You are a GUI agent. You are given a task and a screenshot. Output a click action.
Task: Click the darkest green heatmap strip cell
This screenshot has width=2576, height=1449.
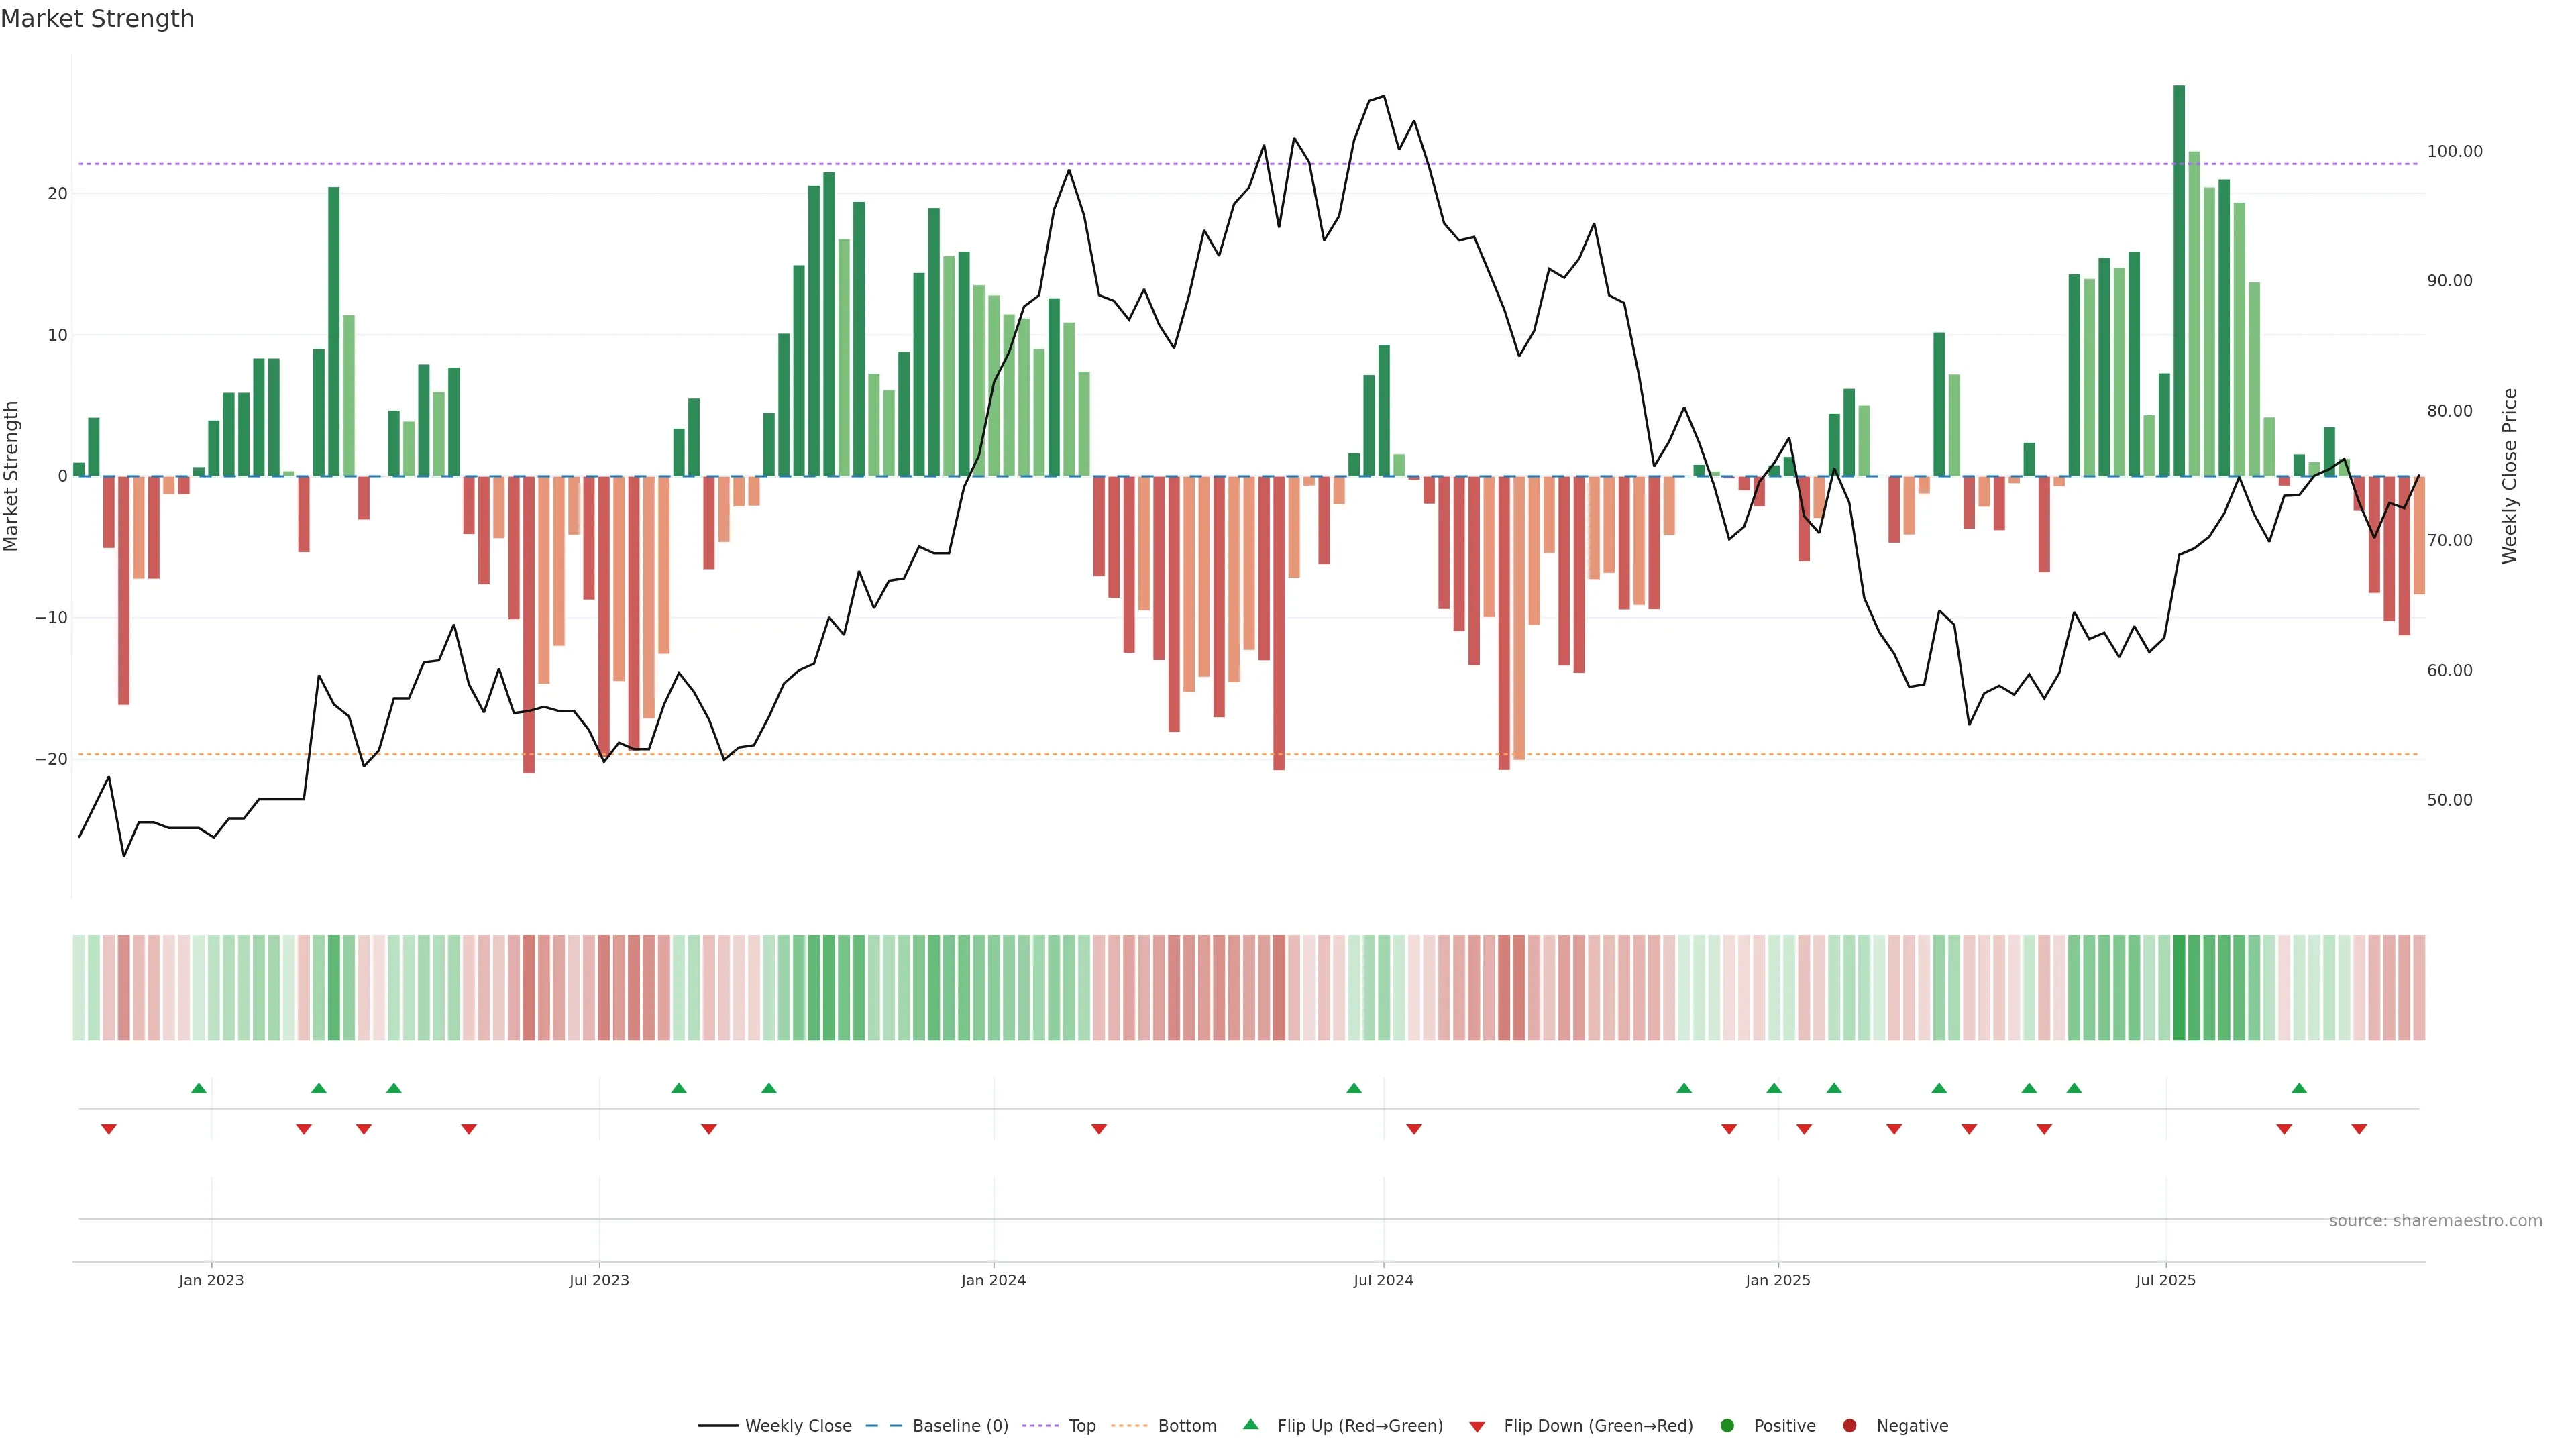[2179, 987]
